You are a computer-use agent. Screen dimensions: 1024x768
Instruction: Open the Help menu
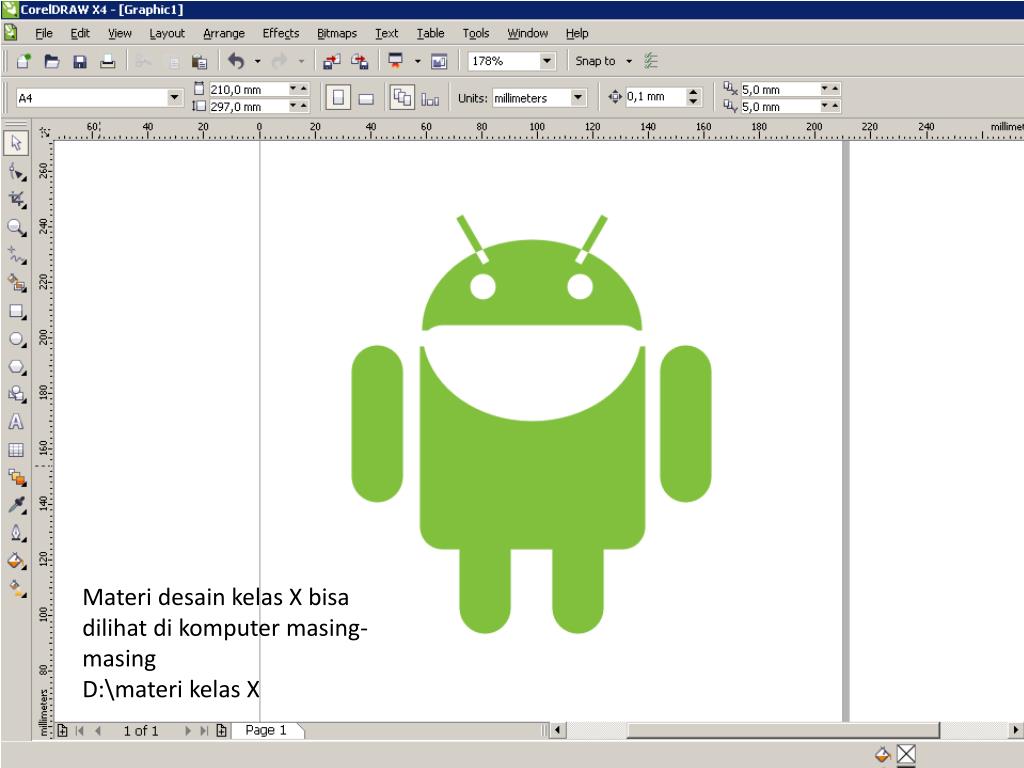577,33
